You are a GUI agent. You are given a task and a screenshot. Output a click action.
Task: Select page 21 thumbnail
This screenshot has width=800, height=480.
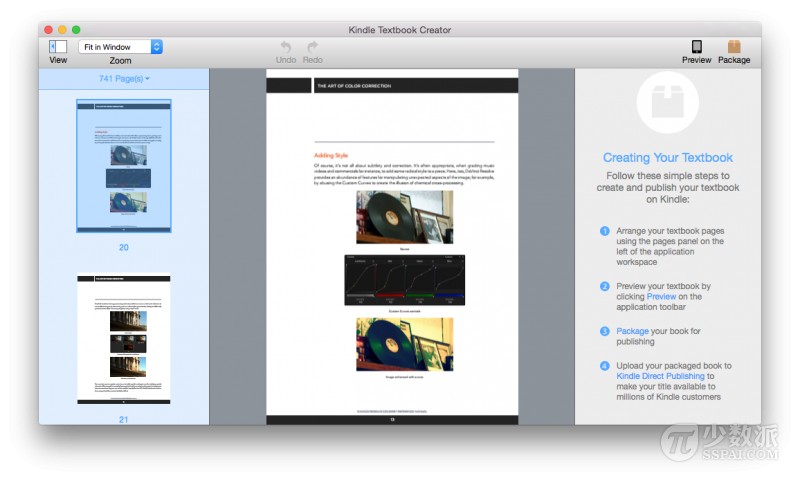tap(123, 340)
